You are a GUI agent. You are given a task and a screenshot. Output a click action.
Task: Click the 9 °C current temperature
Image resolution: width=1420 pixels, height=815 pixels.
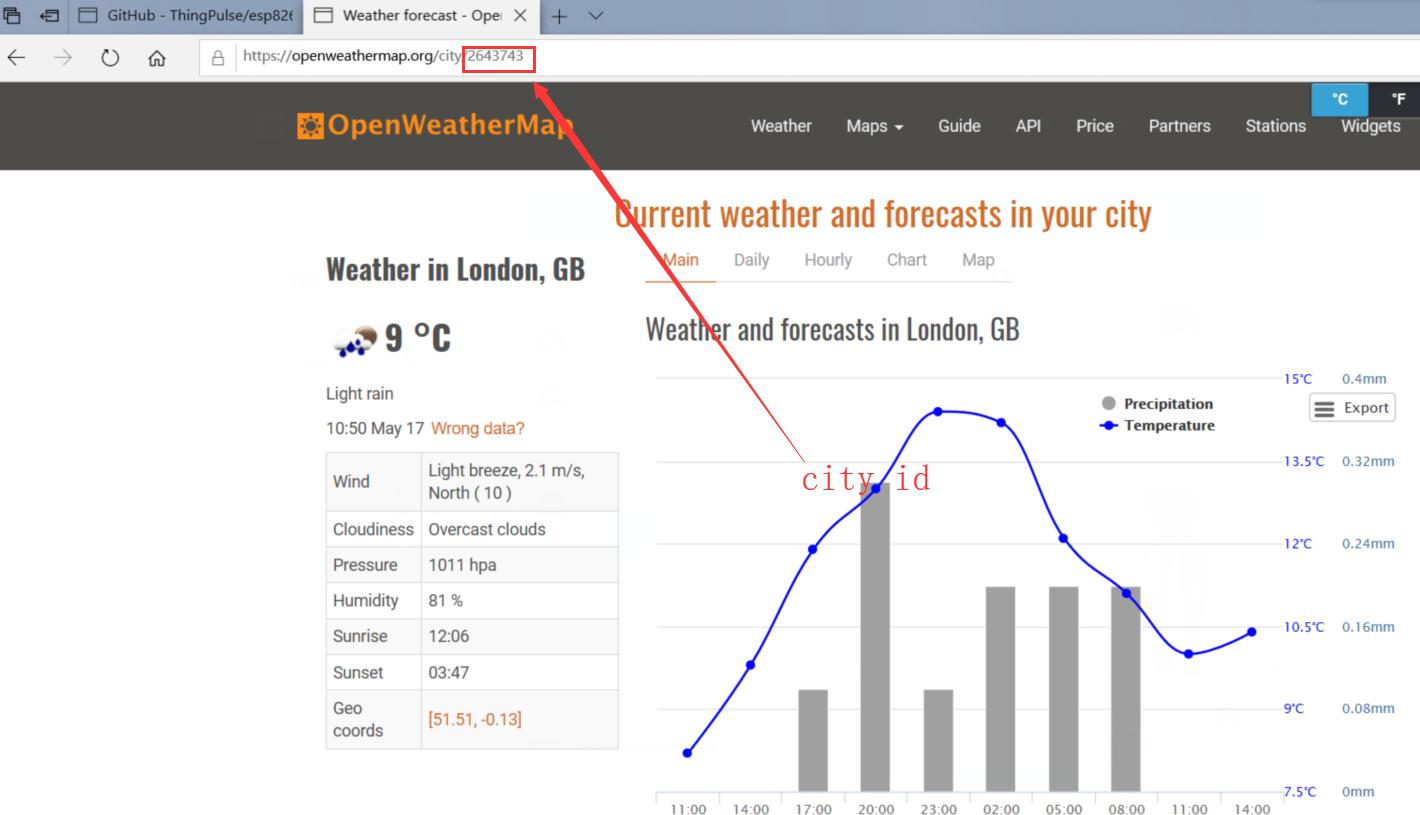click(418, 338)
